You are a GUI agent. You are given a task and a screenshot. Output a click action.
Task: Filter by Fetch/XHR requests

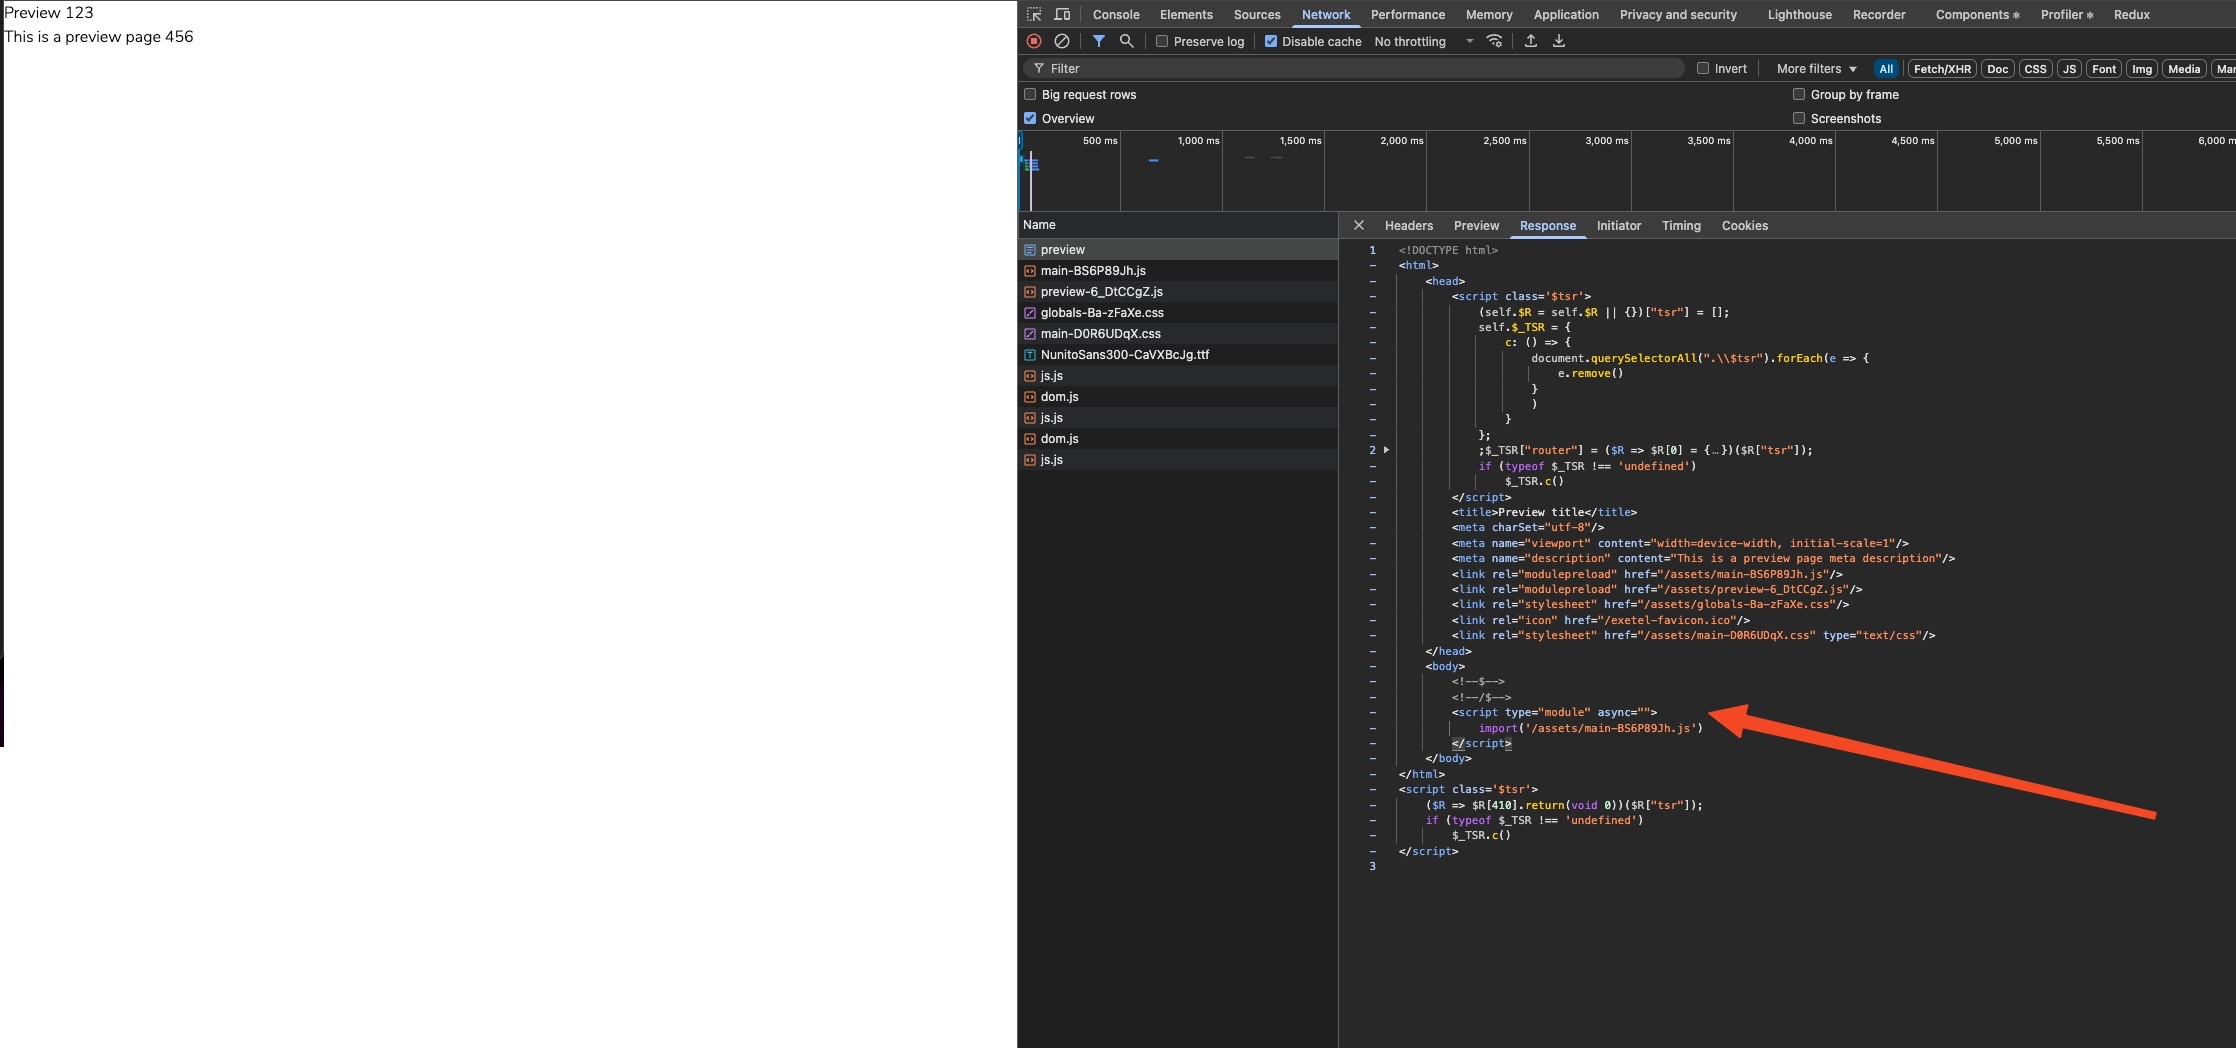point(1942,68)
